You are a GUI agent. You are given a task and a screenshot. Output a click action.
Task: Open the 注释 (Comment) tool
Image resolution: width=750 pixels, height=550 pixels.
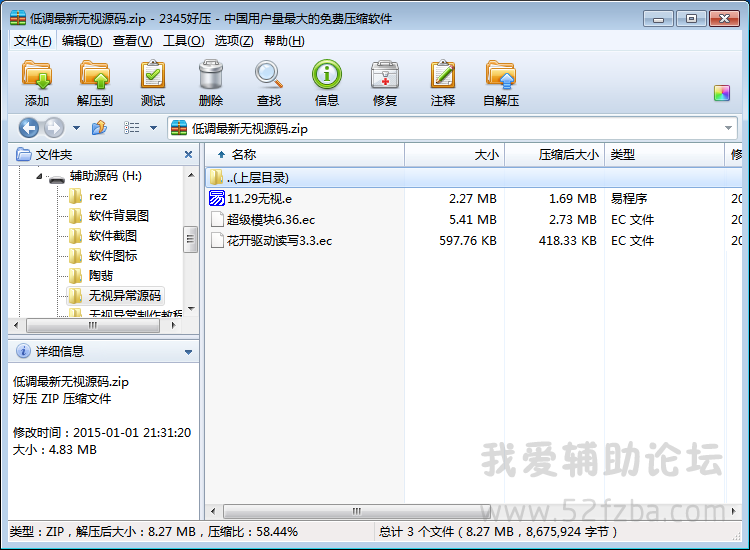[442, 75]
